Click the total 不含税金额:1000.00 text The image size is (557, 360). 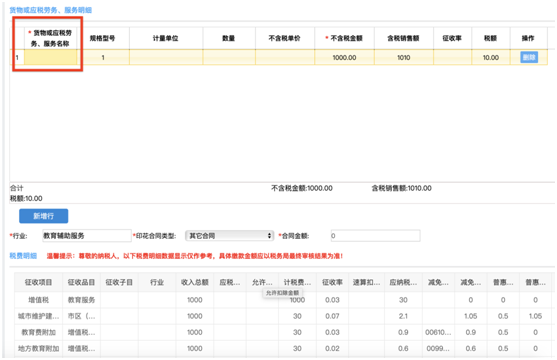(302, 188)
